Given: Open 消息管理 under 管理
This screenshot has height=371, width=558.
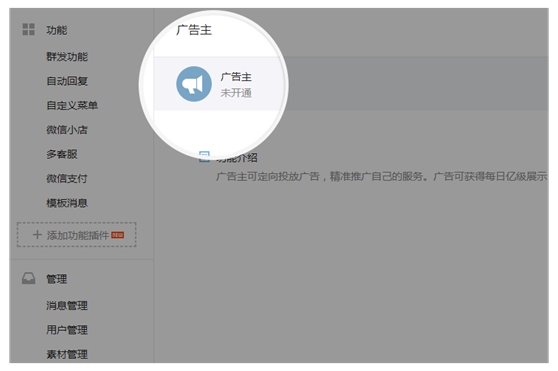Looking at the screenshot, I should 67,306.
